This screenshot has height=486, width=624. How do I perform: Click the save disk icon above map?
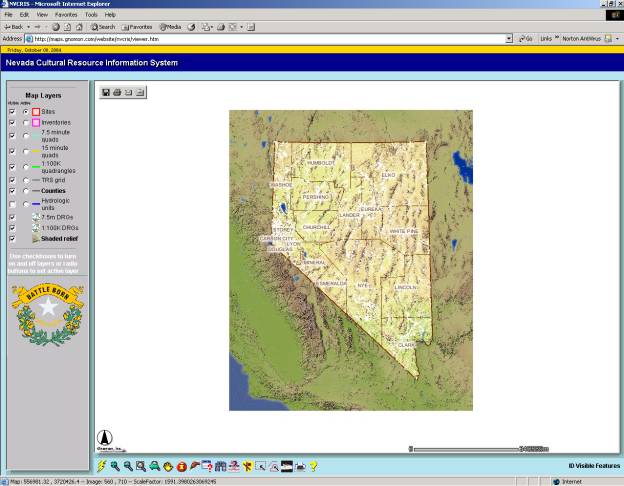[106, 92]
